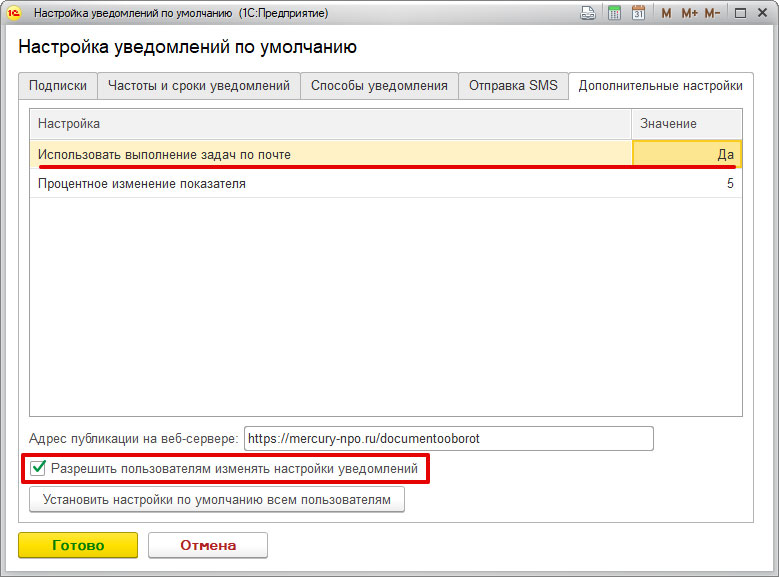Image resolution: width=779 pixels, height=577 pixels.
Task: Click the M+ memory add button
Action: (689, 14)
